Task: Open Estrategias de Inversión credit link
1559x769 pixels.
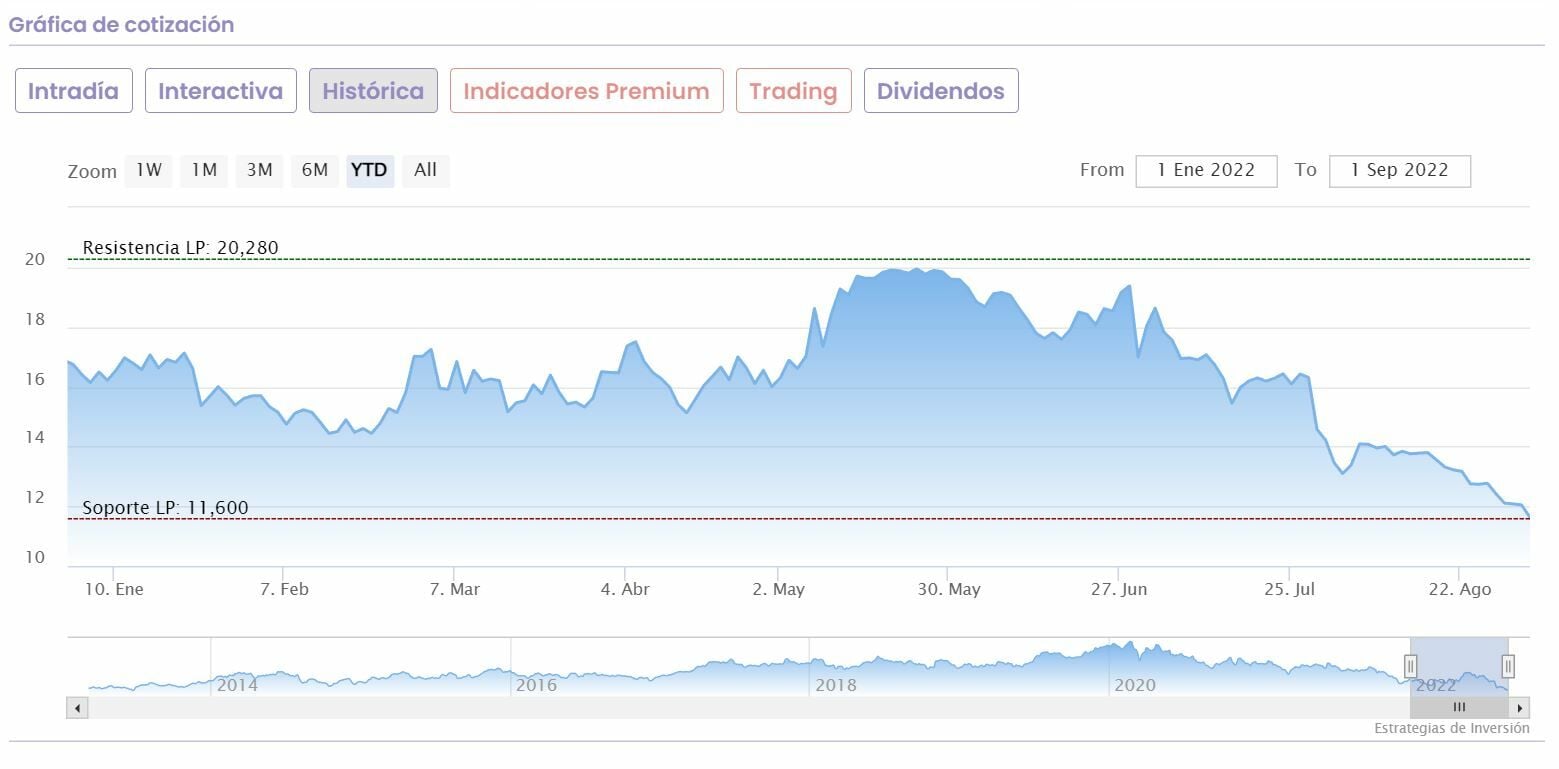Action: [x=1451, y=728]
